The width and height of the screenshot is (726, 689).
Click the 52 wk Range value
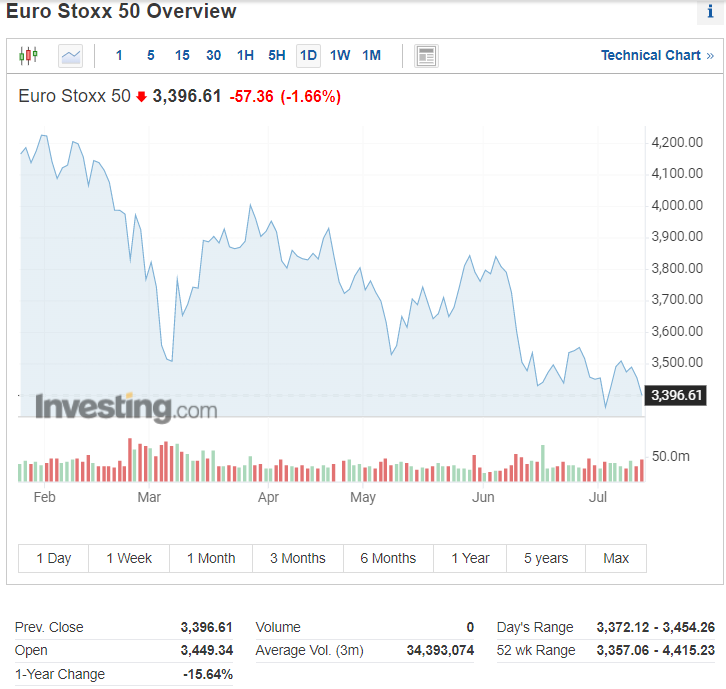pos(656,651)
